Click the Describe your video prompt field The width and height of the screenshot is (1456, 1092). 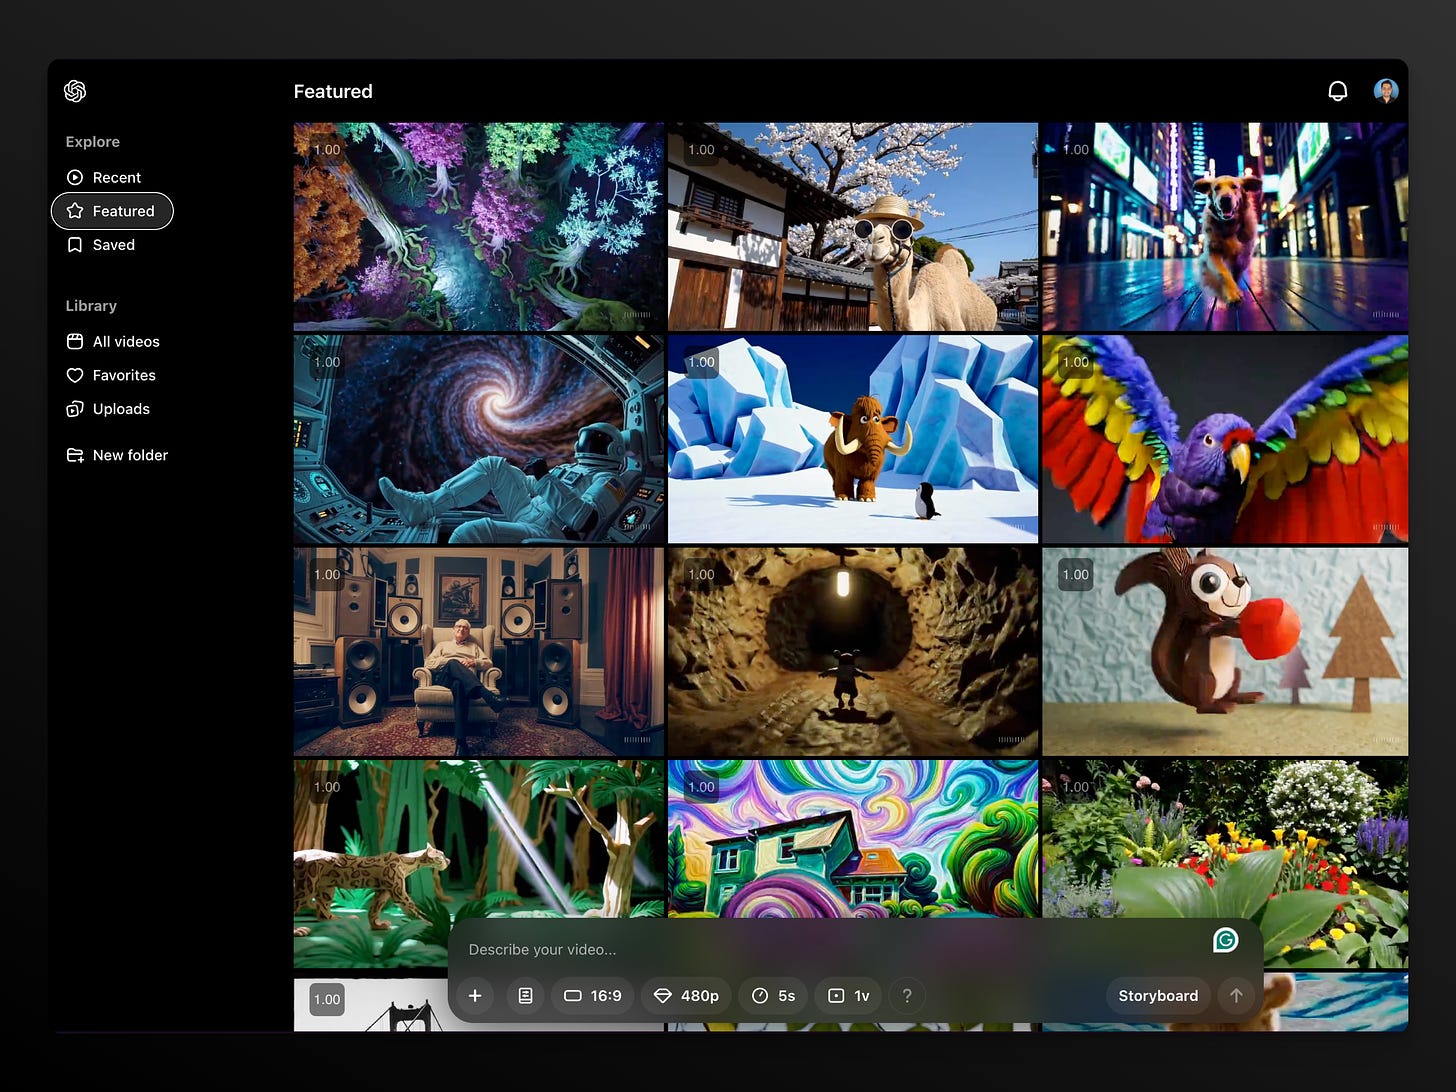830,949
